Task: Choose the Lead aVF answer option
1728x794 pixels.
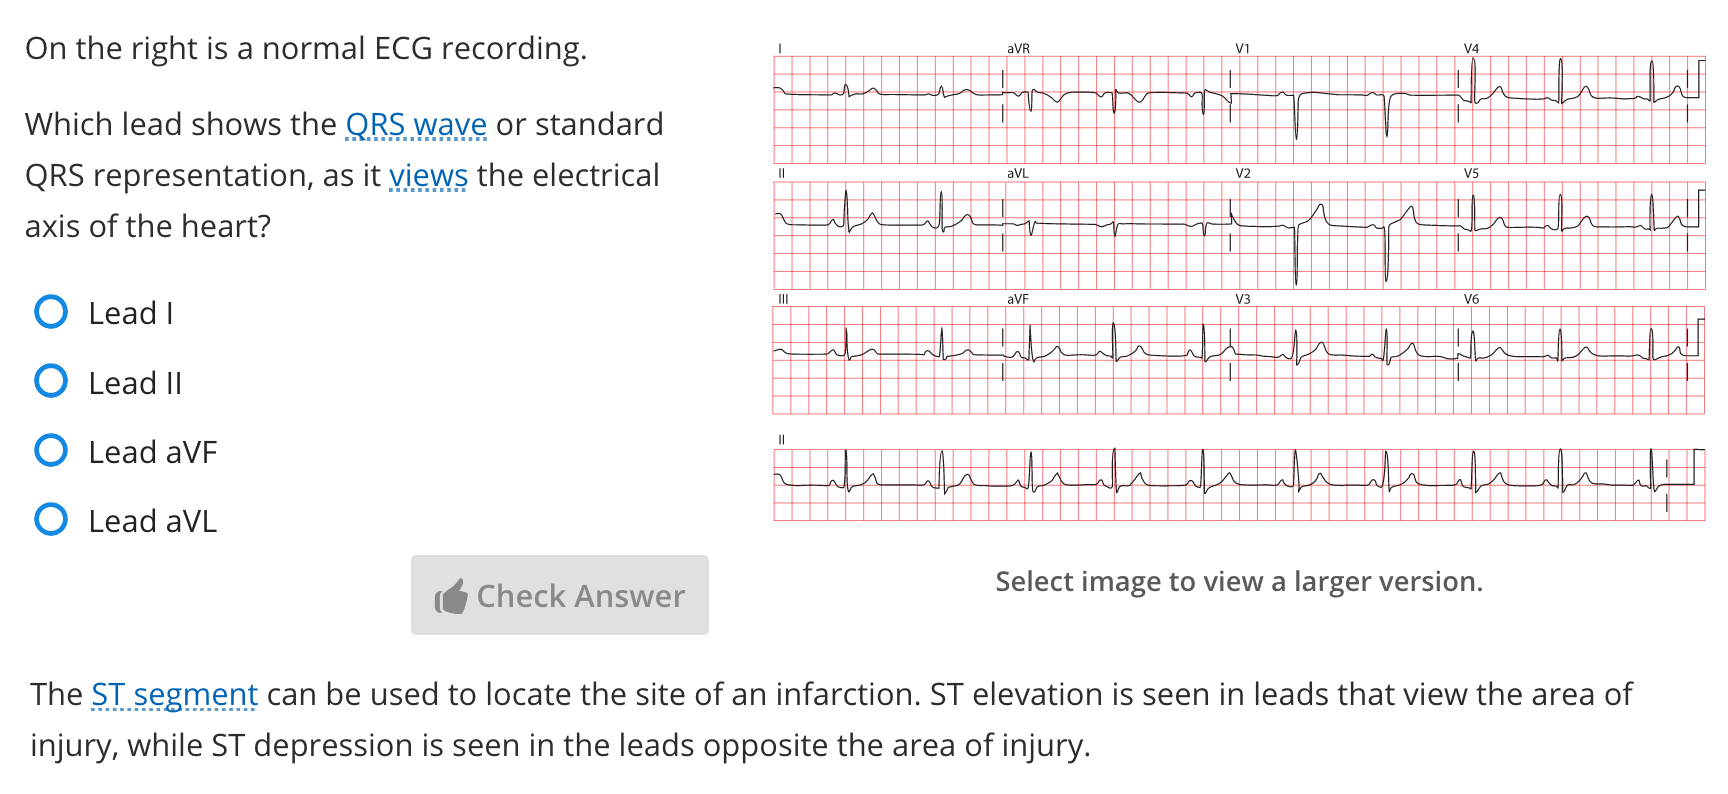Action: [x=50, y=450]
